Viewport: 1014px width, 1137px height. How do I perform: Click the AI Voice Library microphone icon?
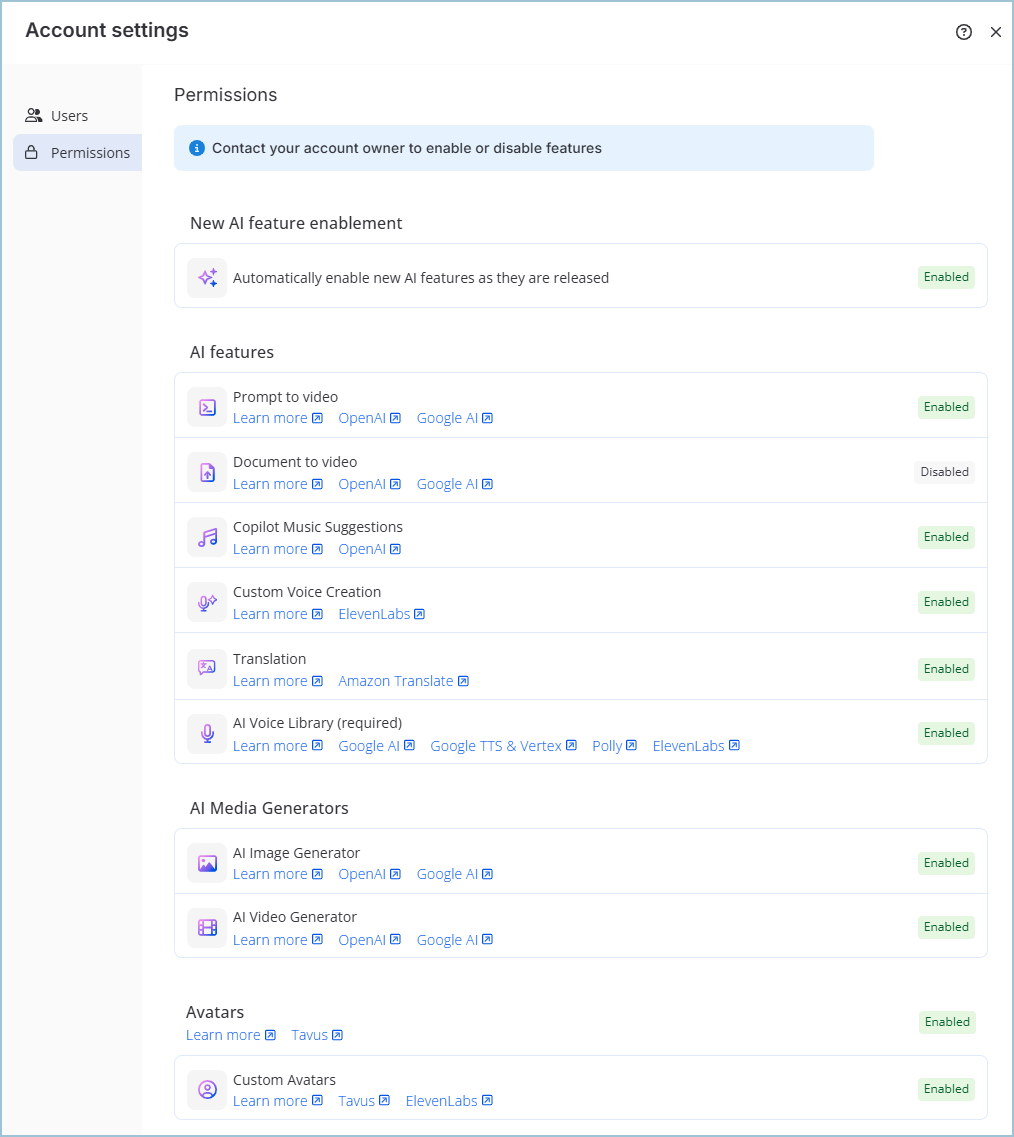(206, 733)
